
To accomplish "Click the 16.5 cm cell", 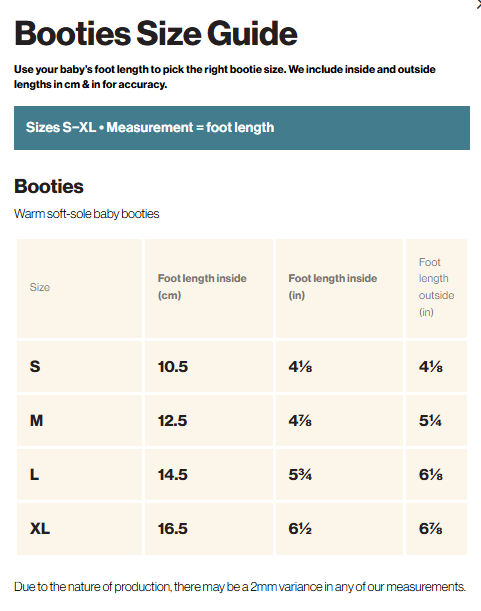I will tap(209, 529).
